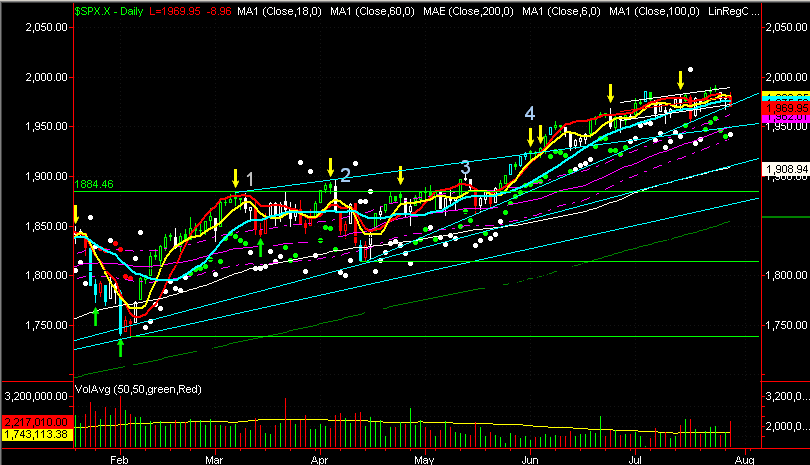810x465 pixels.
Task: Click 2,000.00 on the right price axis
Action: click(x=786, y=77)
